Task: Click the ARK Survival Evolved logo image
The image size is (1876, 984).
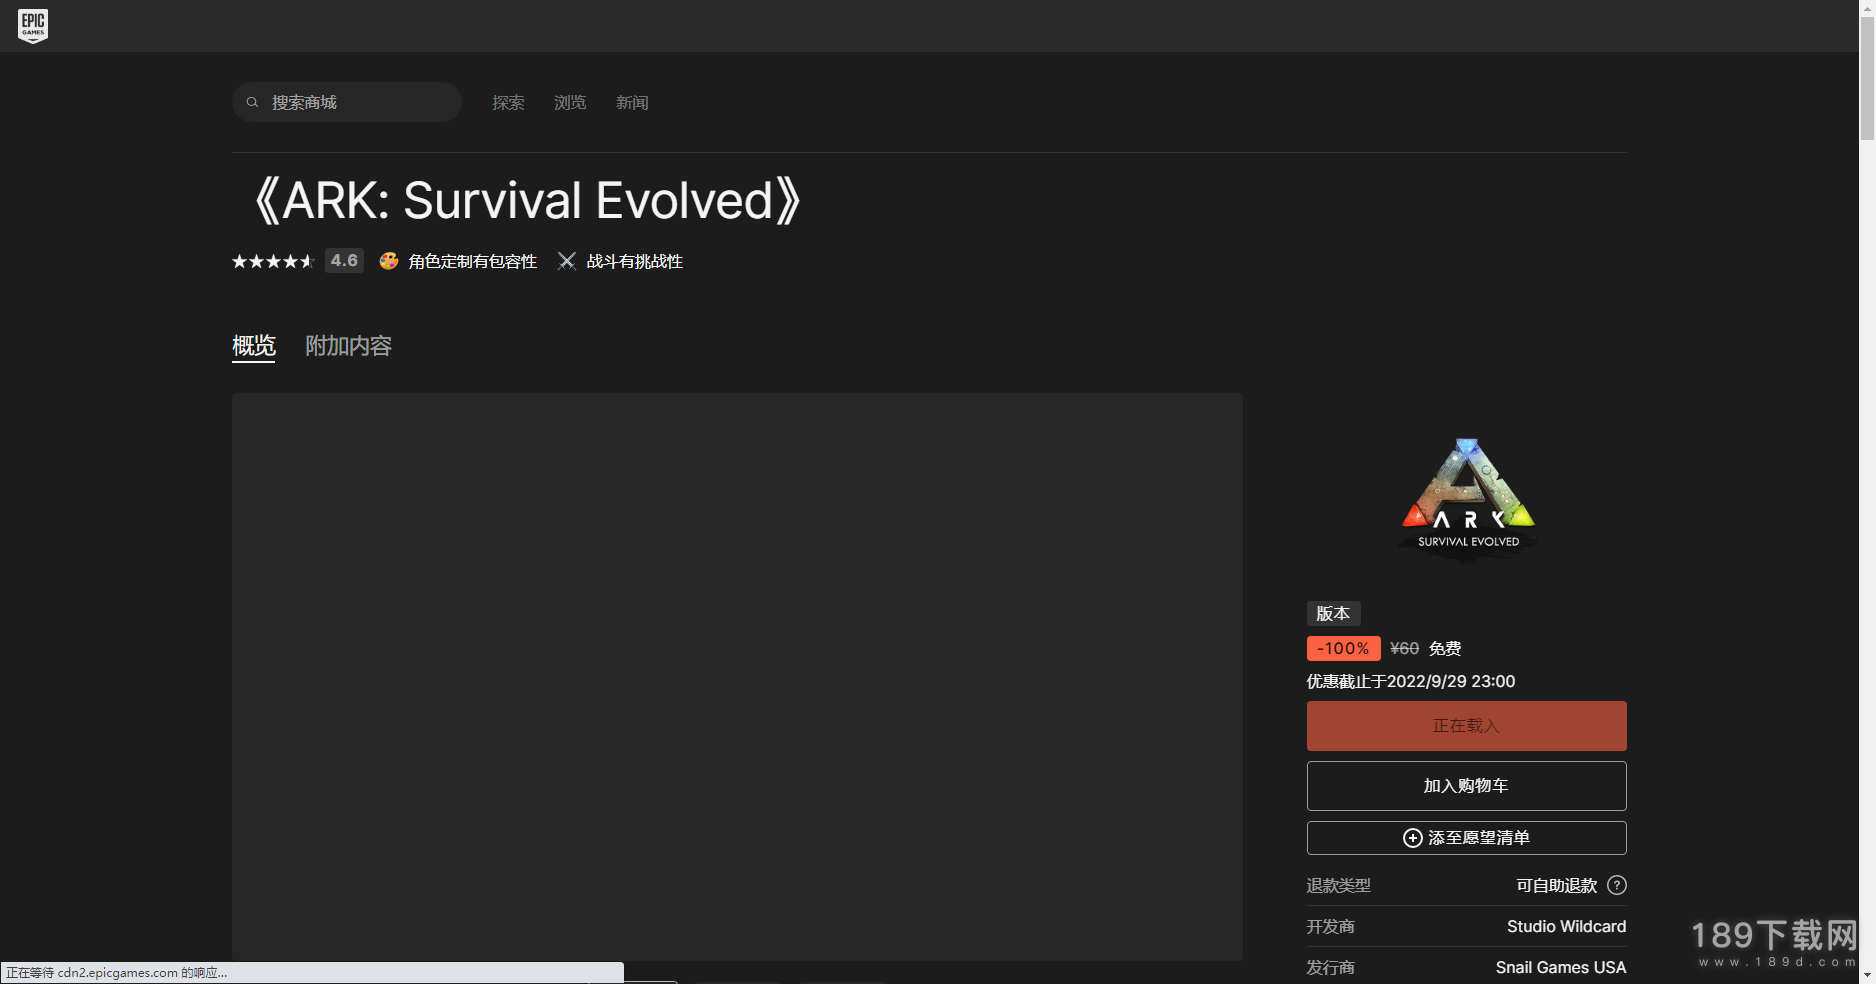Action: pos(1467,498)
